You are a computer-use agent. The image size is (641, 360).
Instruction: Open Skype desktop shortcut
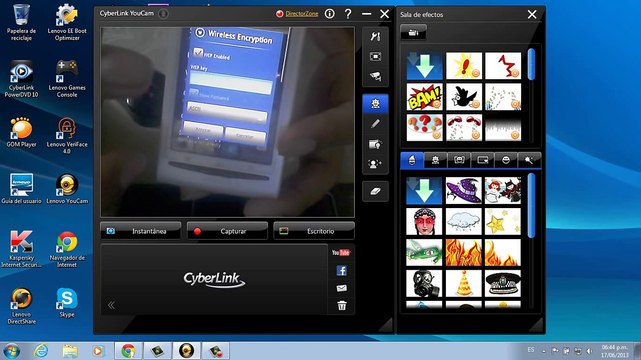pyautogui.click(x=67, y=302)
